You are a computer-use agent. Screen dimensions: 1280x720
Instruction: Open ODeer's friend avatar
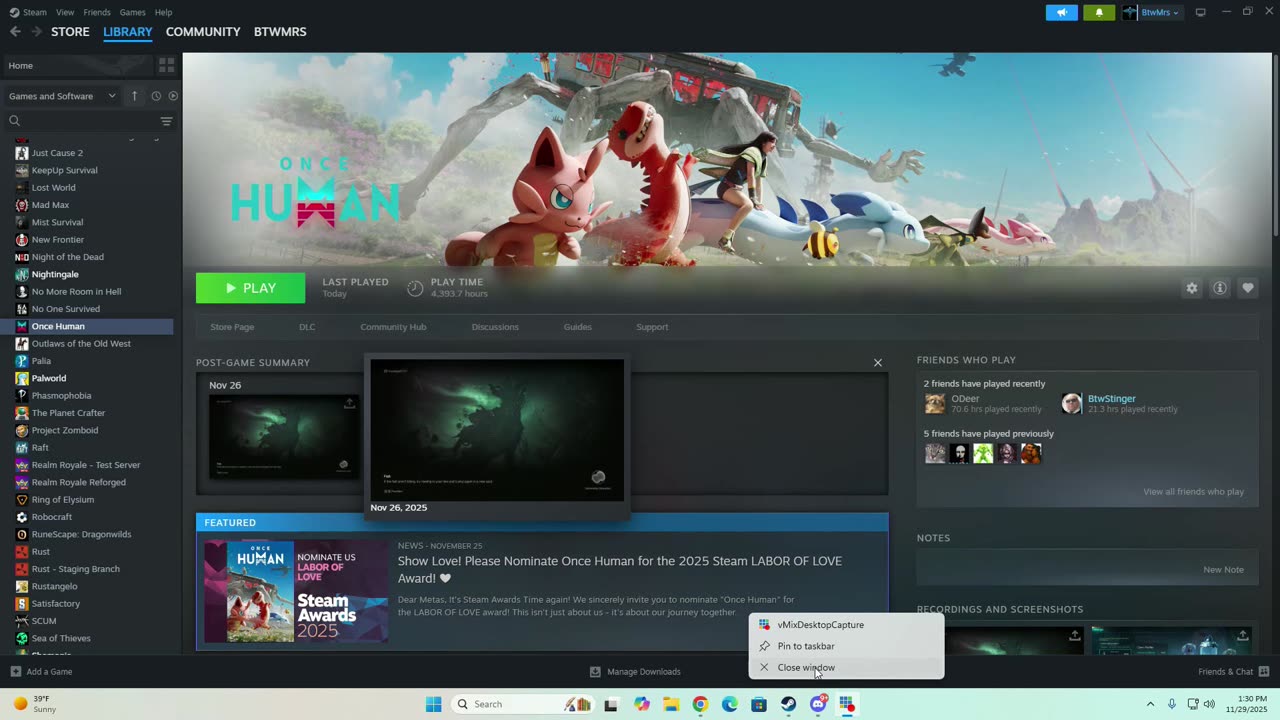point(935,403)
